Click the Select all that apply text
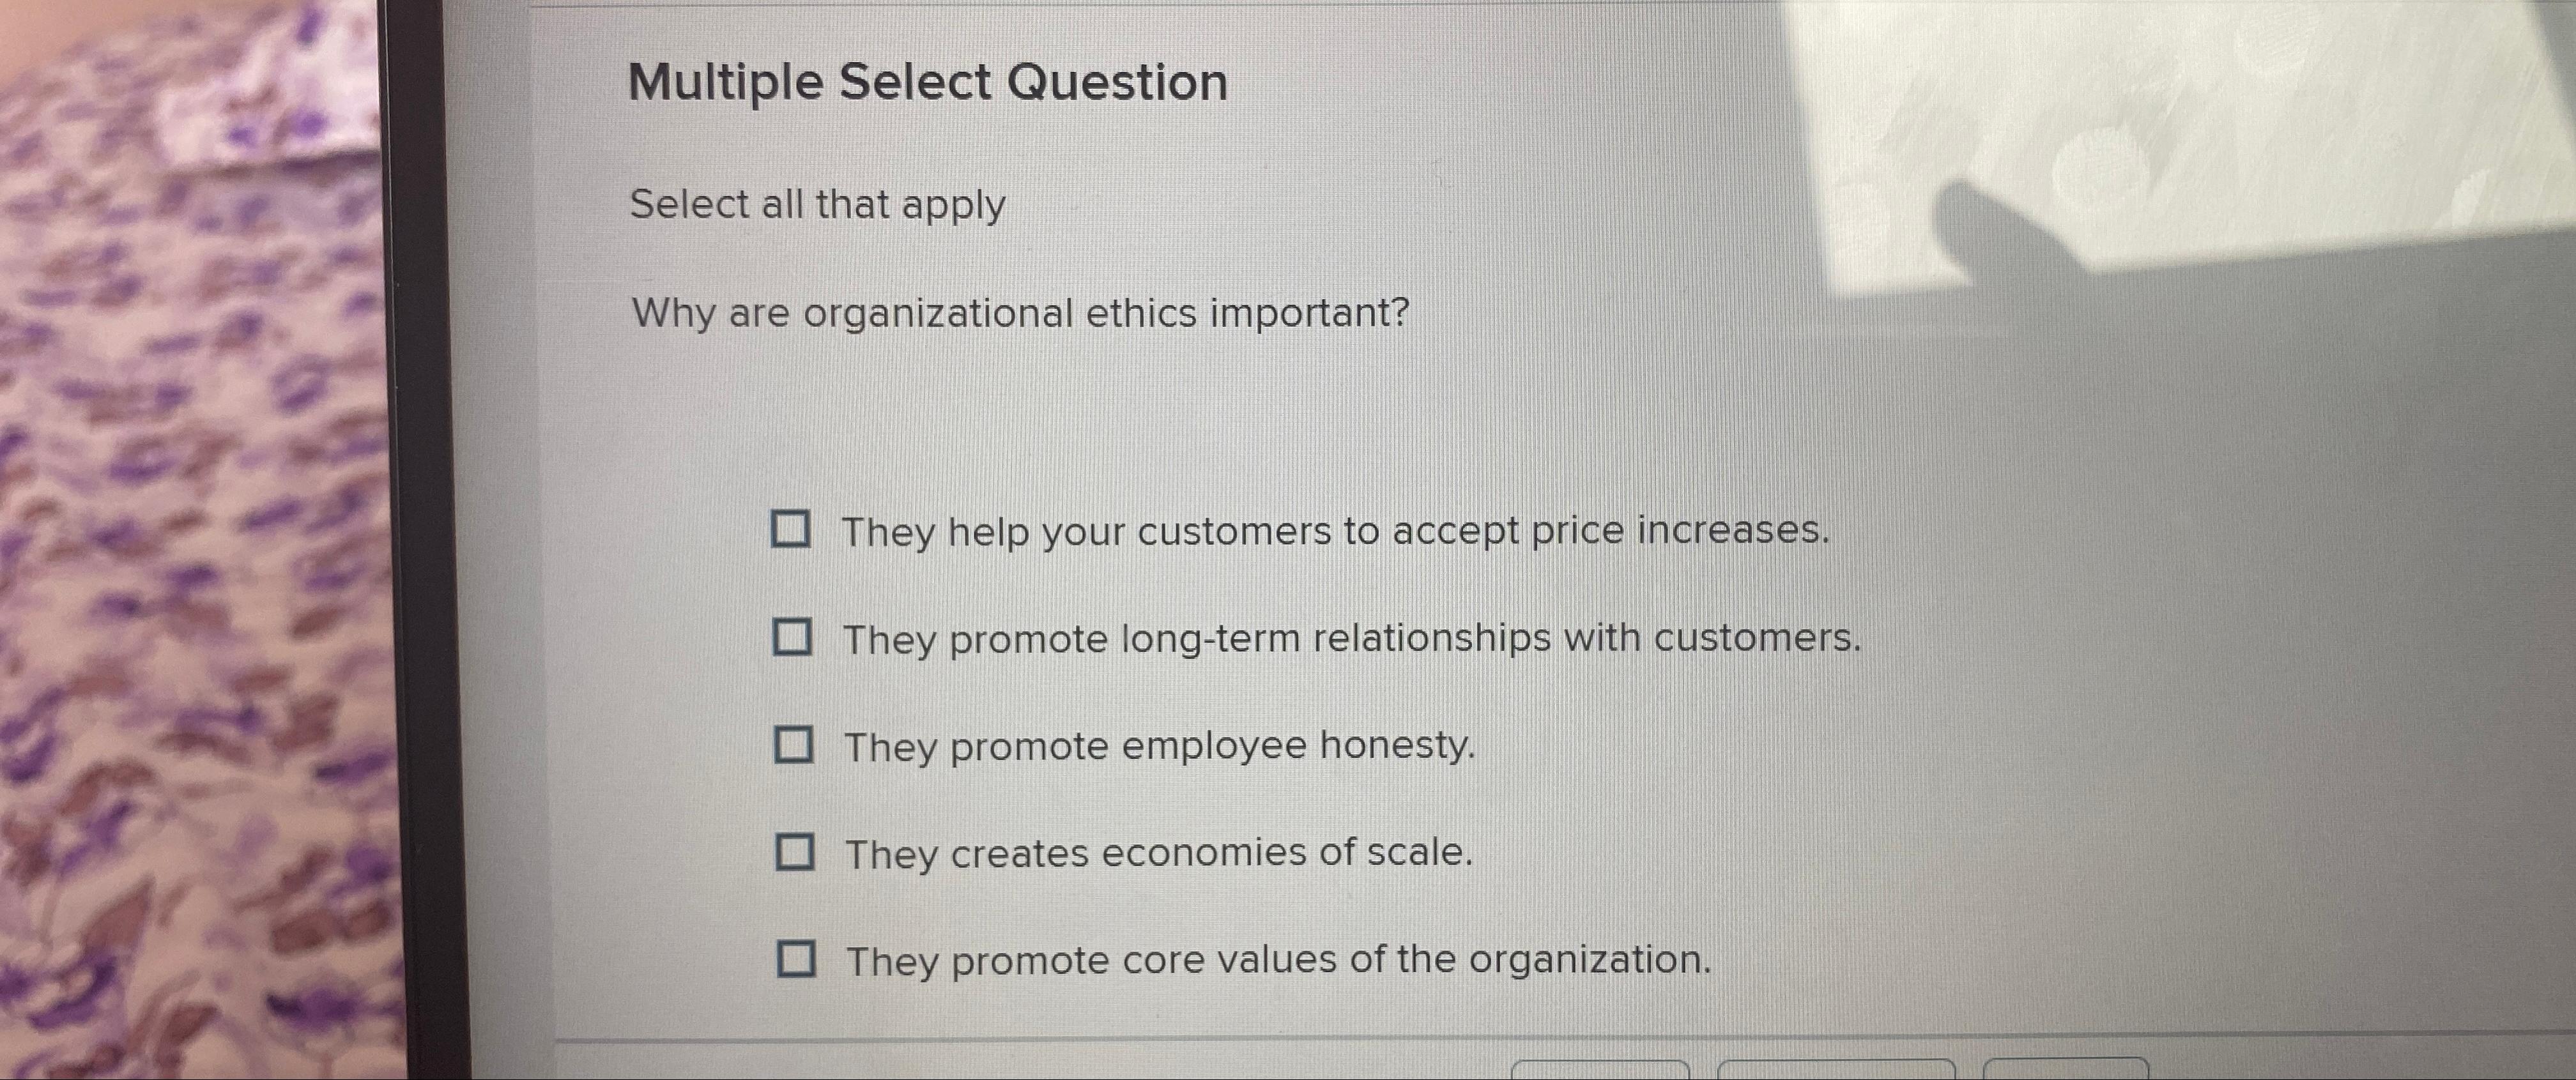 click(818, 205)
